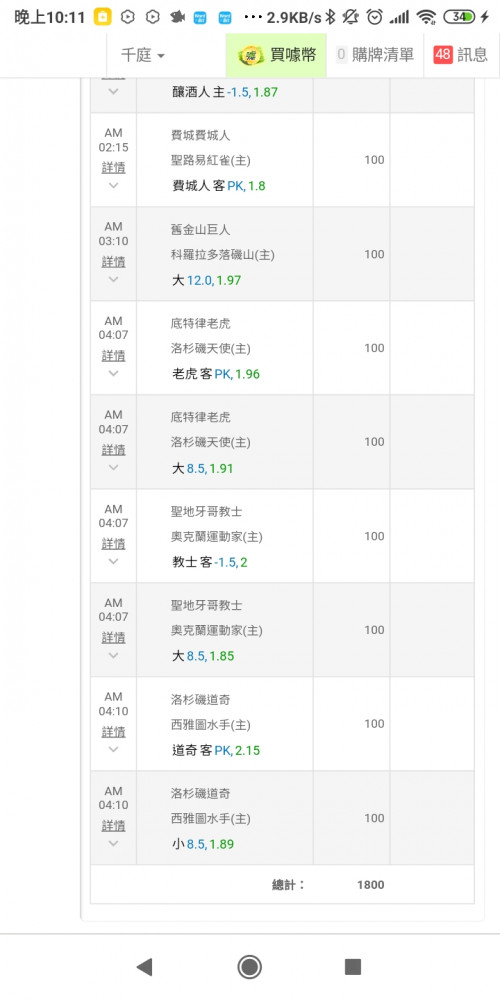Expand chevron under 聖地牙哥教士 大 8.5 row
500x1000 pixels.
point(114,655)
